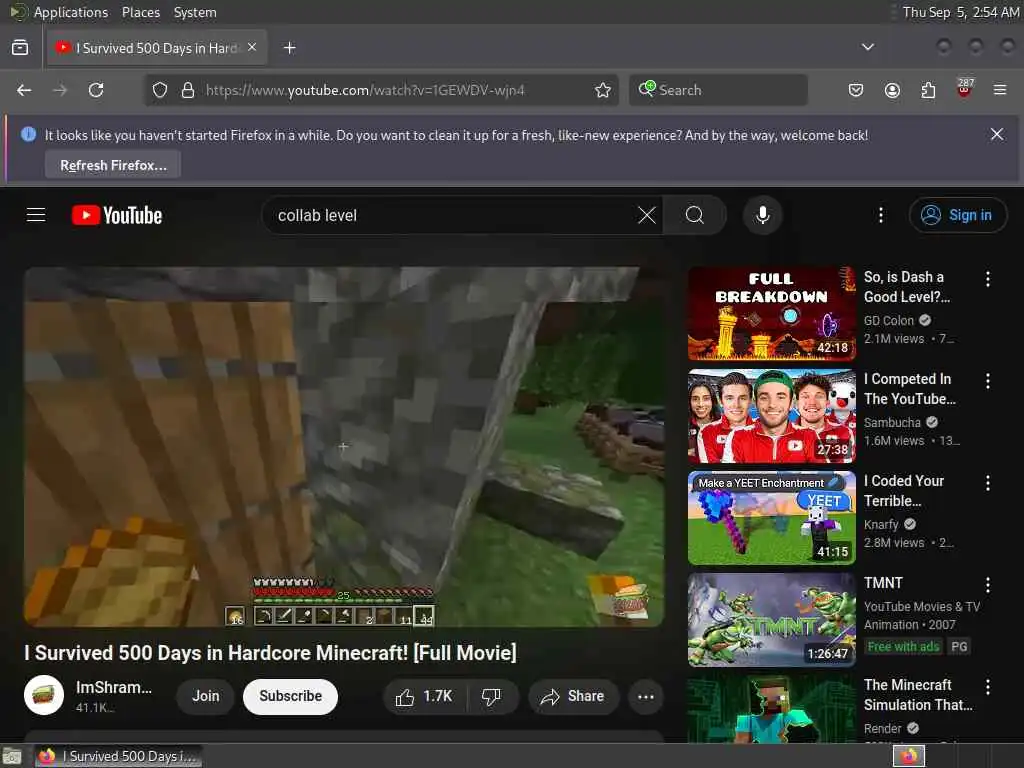Open tracking protection shield icon

click(x=160, y=90)
